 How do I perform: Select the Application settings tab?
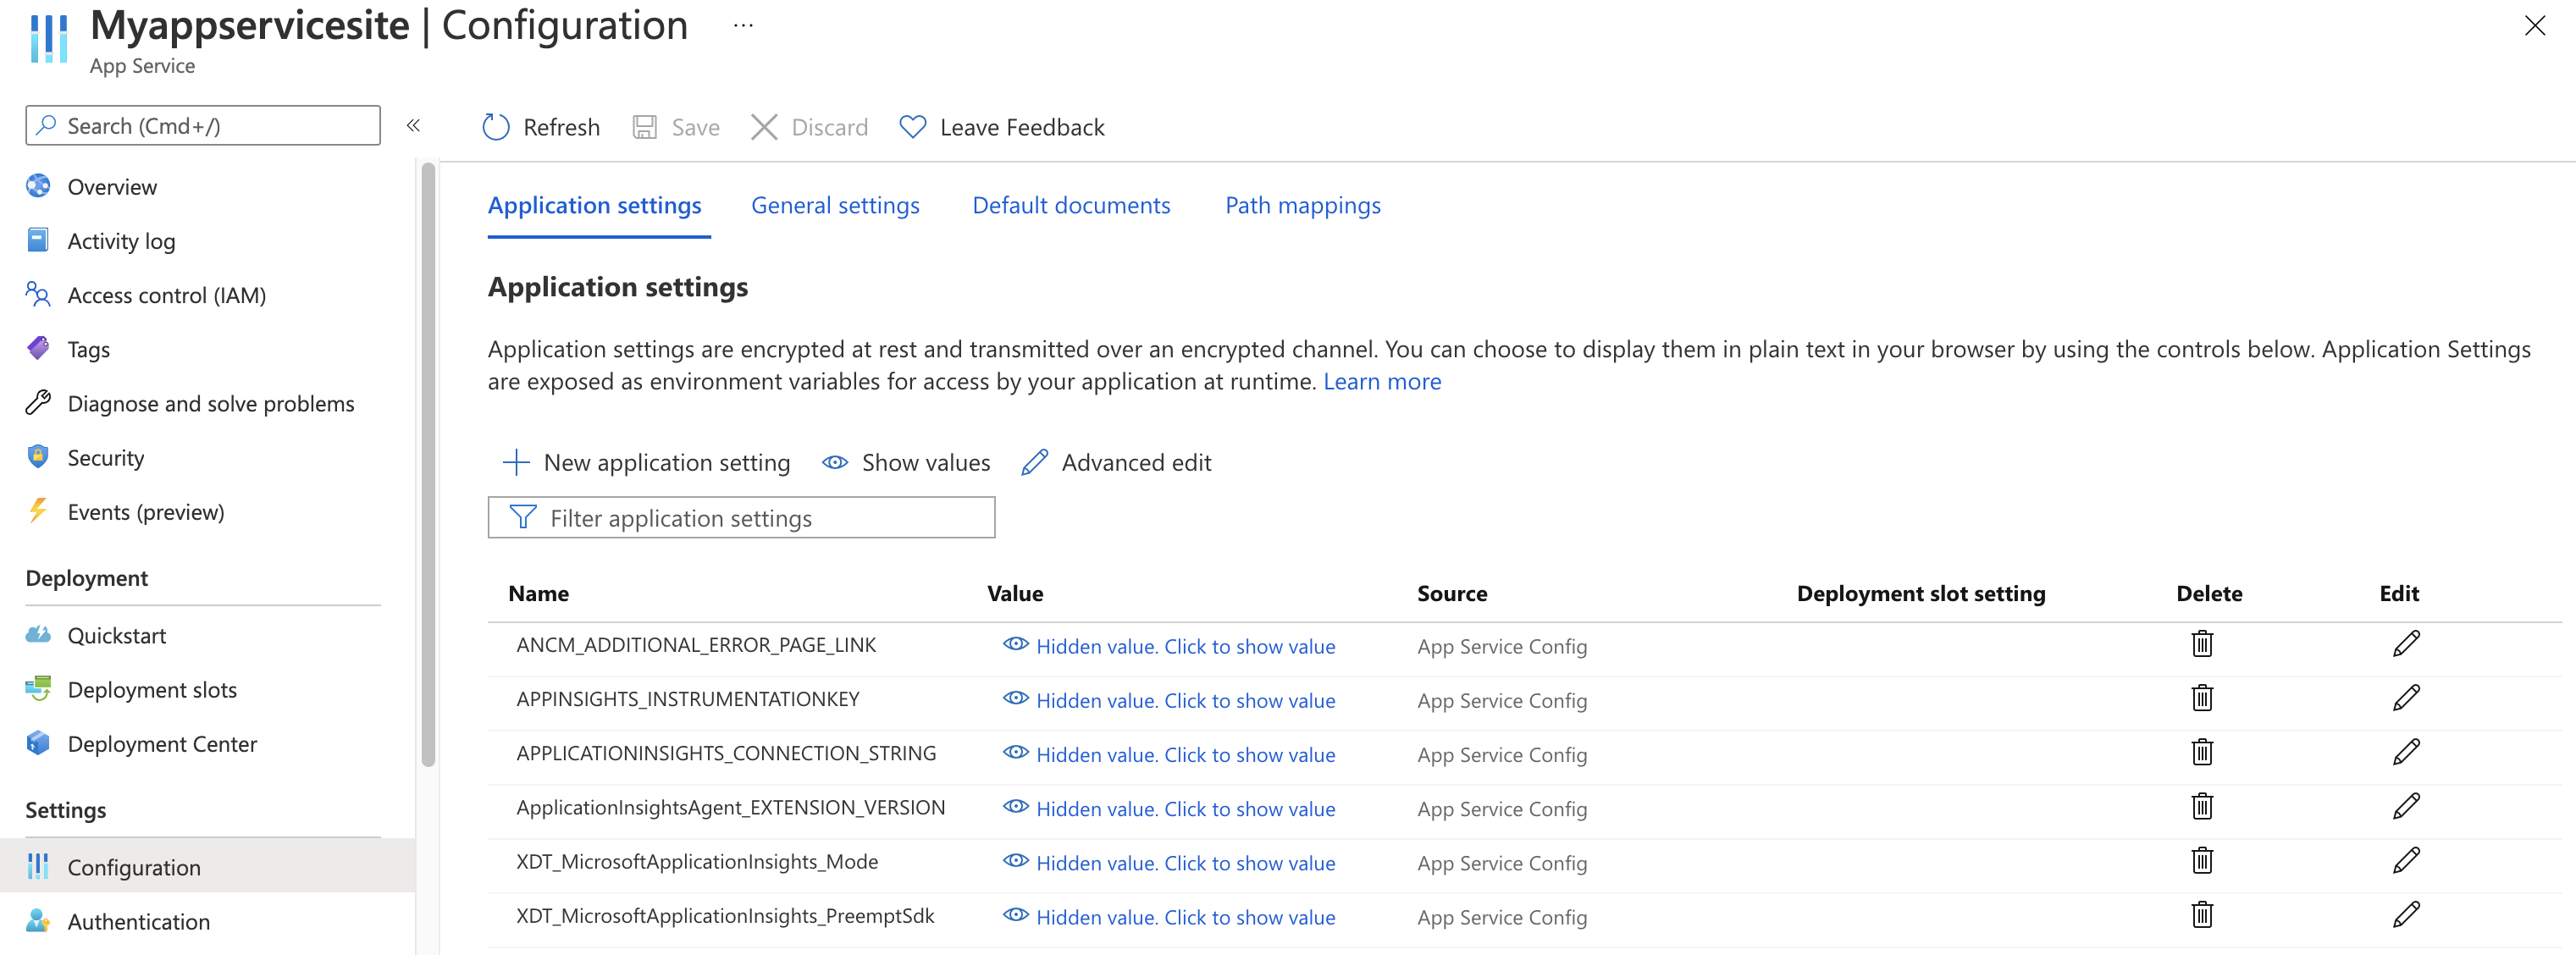pyautogui.click(x=596, y=204)
